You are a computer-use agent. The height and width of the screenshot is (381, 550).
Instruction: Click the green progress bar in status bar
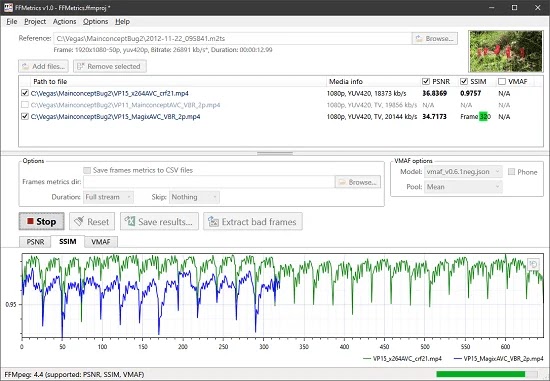point(486,374)
